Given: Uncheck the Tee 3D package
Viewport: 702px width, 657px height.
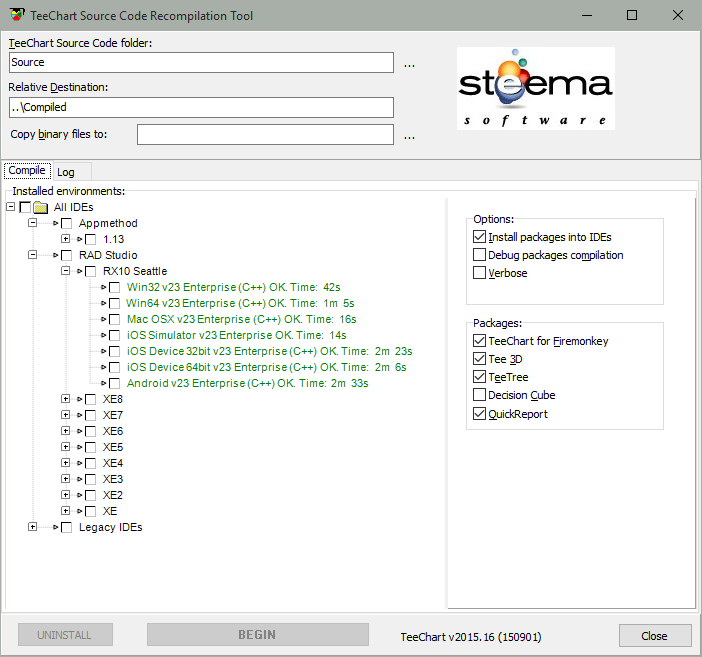Looking at the screenshot, I should [x=479, y=358].
